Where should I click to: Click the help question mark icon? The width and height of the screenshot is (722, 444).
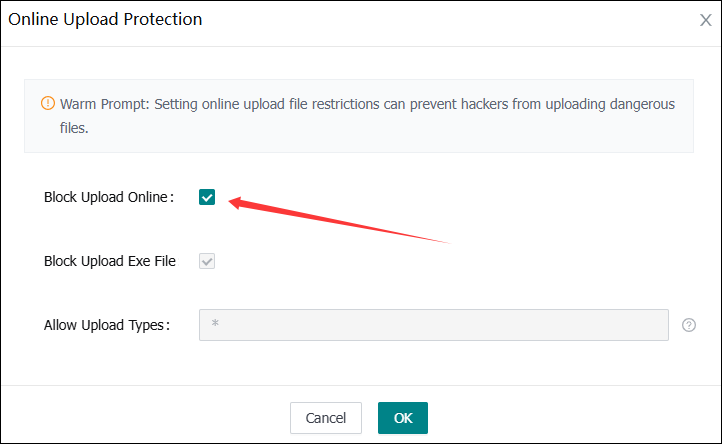click(688, 325)
